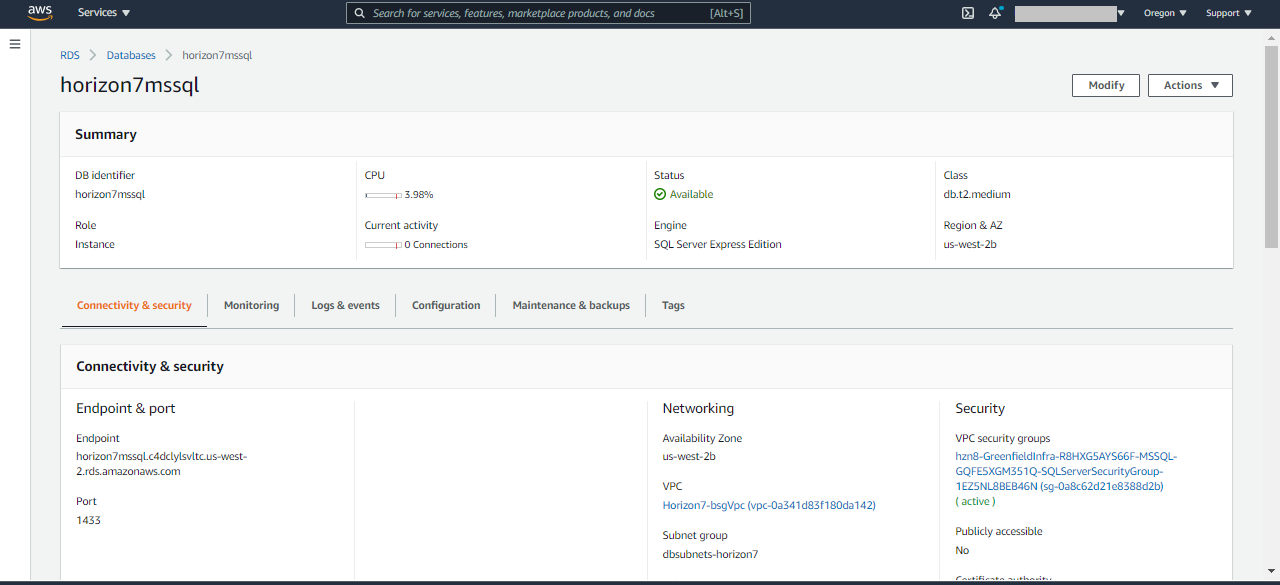1280x585 pixels.
Task: Expand the Actions dropdown
Action: coord(1189,85)
